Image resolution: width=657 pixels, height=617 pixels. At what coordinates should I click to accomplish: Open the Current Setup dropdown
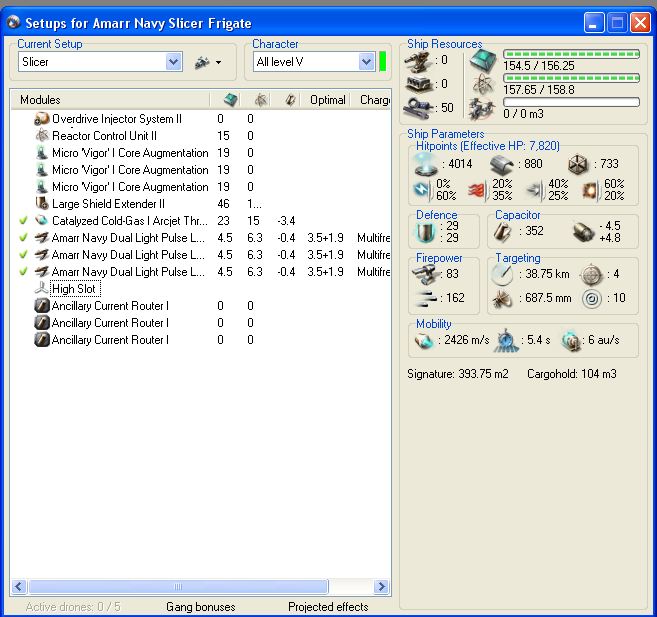[x=174, y=62]
